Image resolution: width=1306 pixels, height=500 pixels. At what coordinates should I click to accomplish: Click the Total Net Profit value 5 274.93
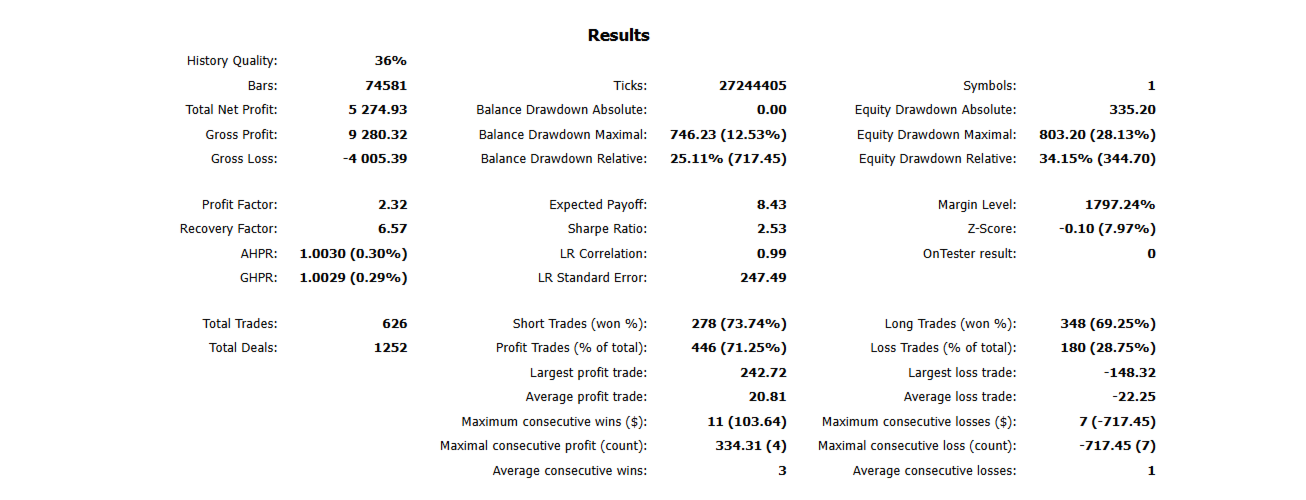pos(372,110)
